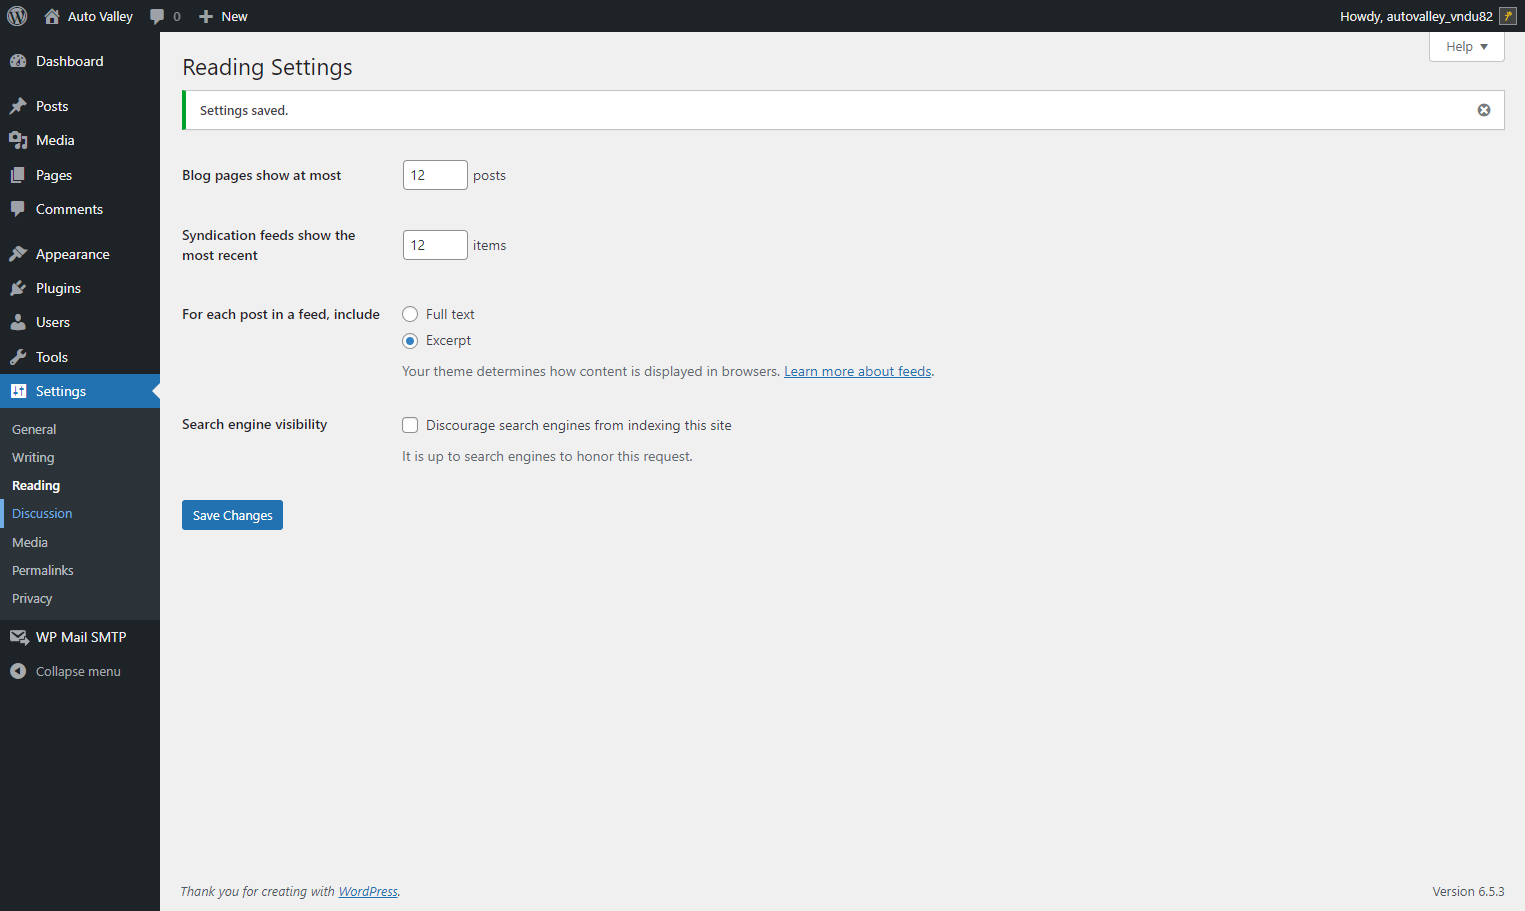Click the Comments sidebar menu label

pyautogui.click(x=69, y=209)
